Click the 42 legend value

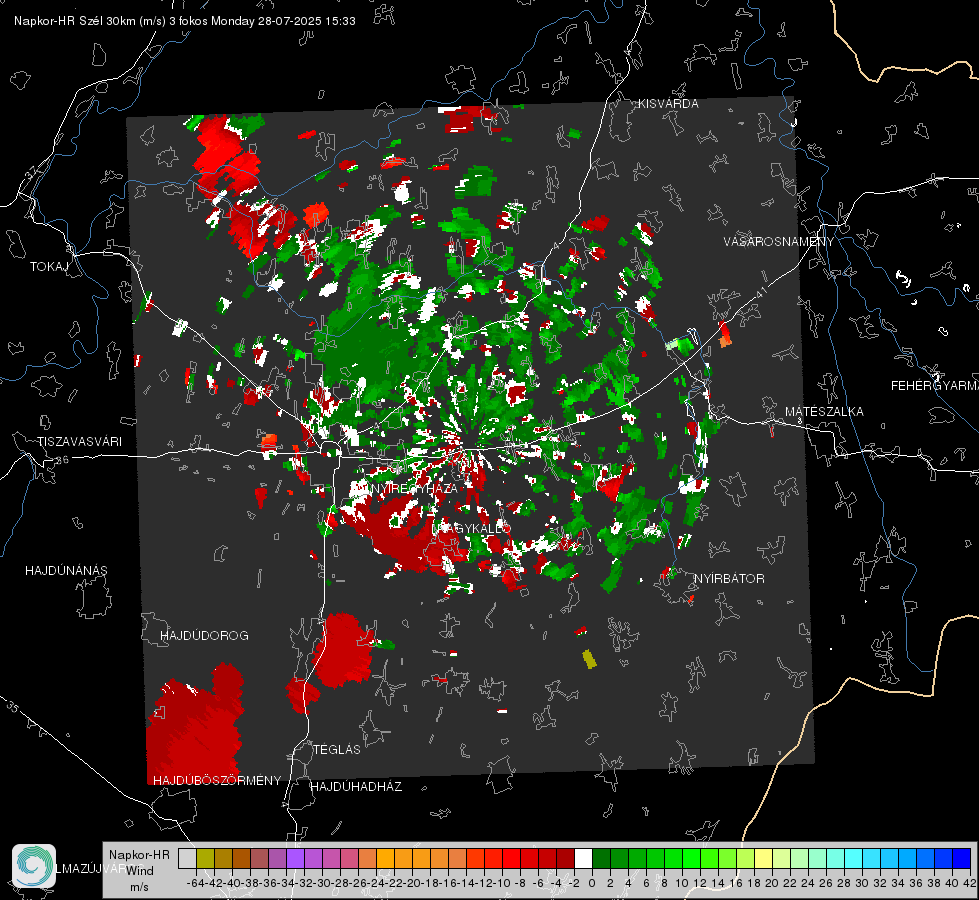click(969, 883)
